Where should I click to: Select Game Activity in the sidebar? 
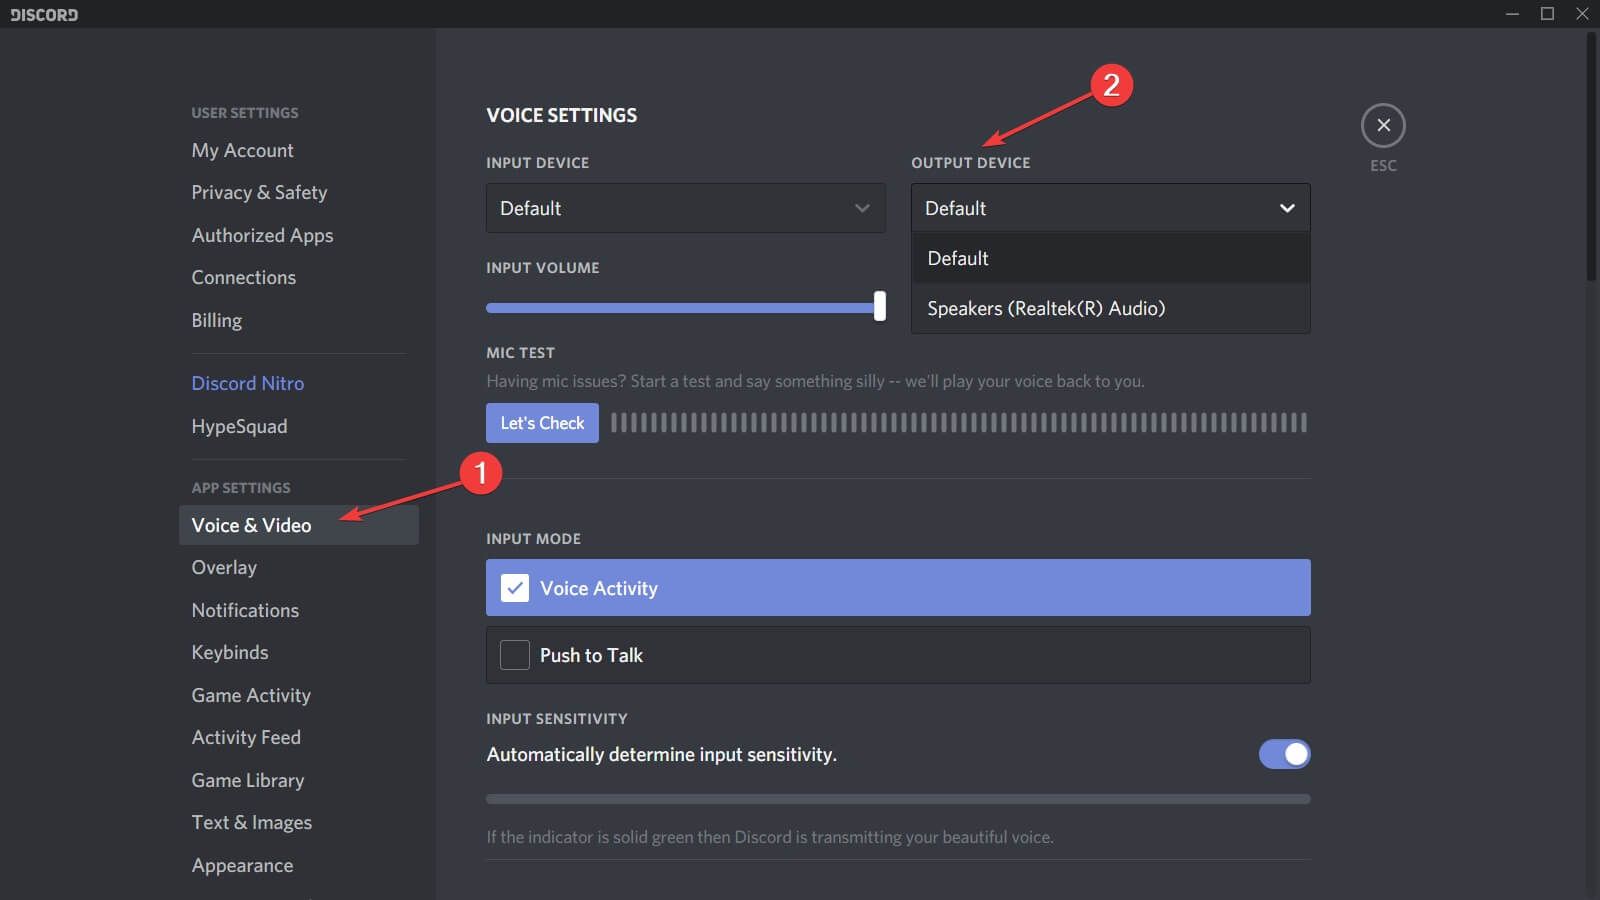pyautogui.click(x=251, y=695)
